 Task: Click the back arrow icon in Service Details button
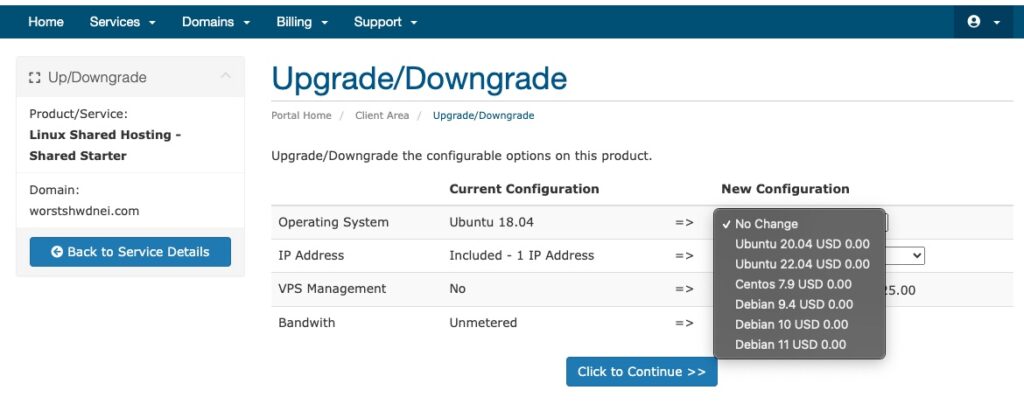coord(57,252)
